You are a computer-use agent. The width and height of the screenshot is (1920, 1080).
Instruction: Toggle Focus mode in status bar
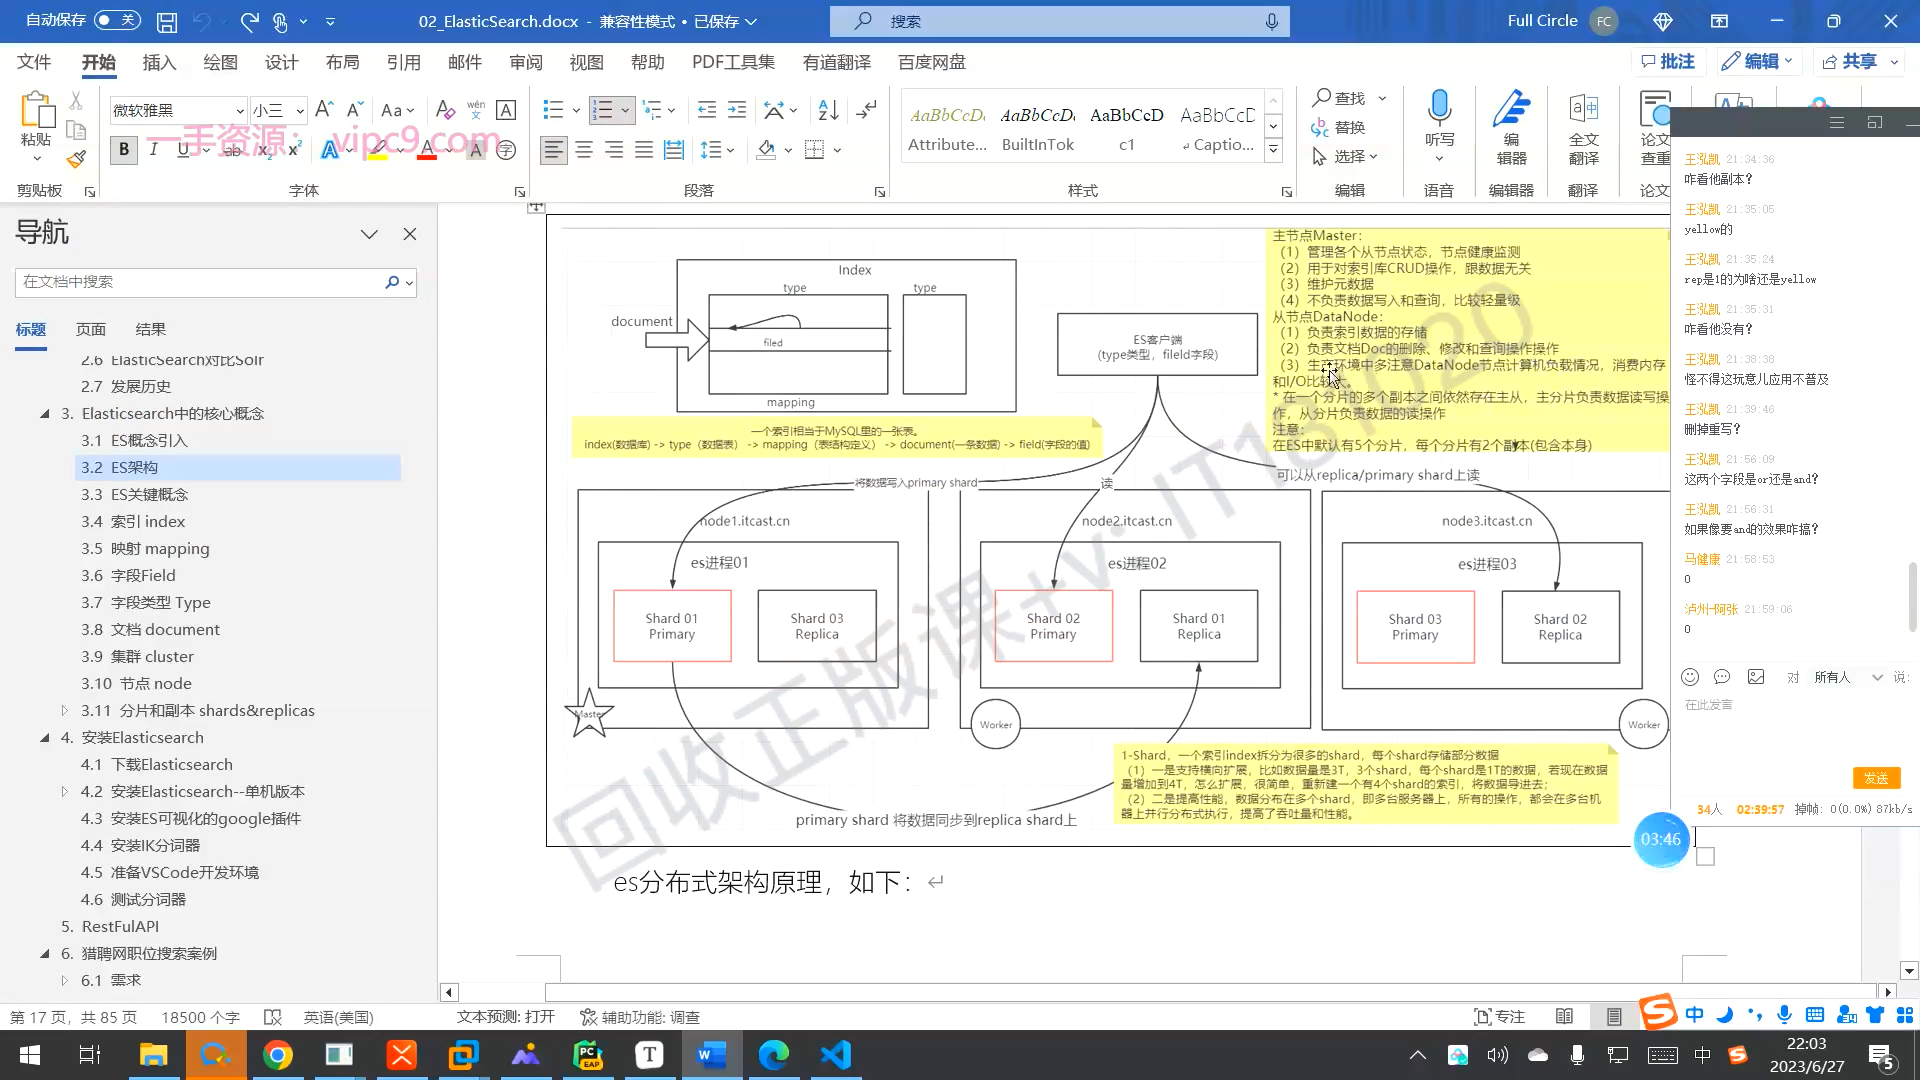click(x=1499, y=1017)
